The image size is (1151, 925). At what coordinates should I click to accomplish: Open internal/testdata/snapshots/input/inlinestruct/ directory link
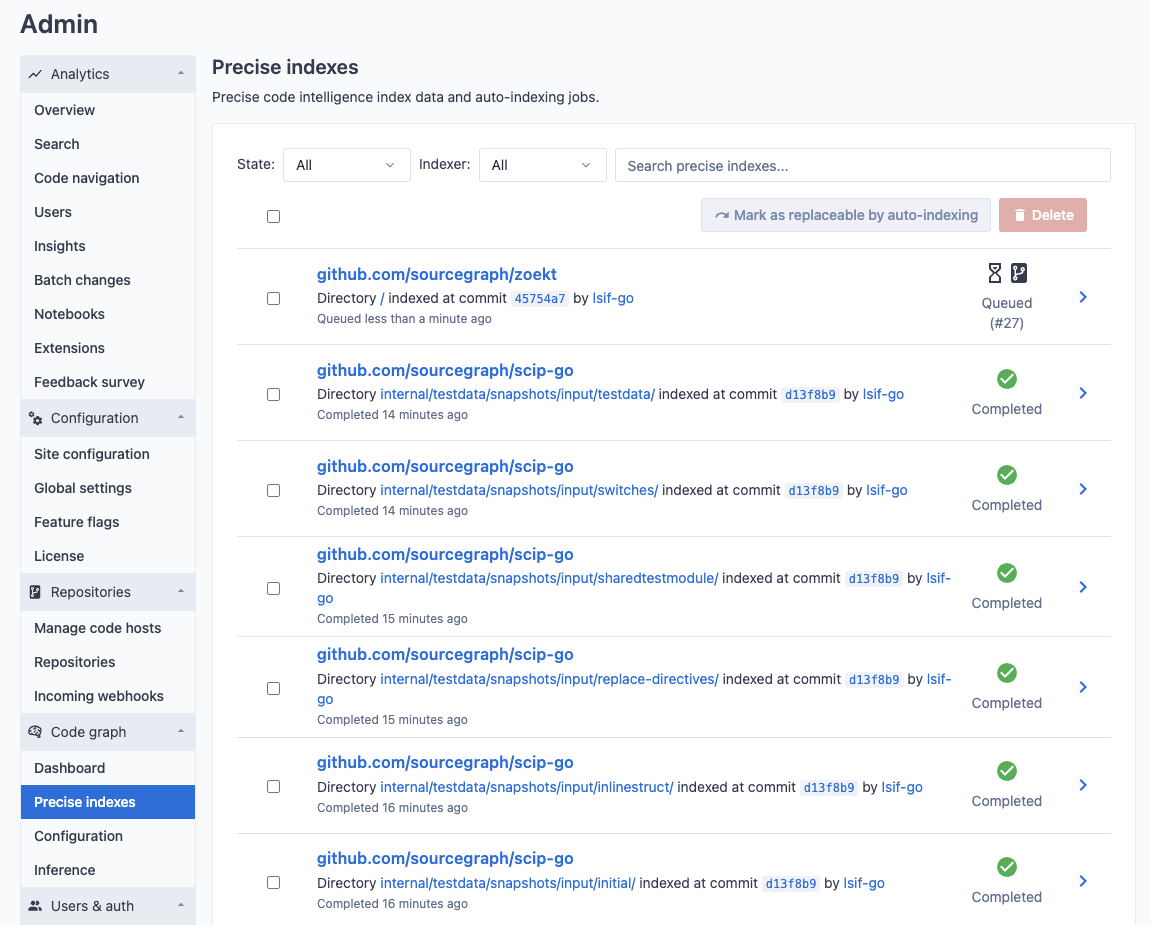tap(526, 788)
